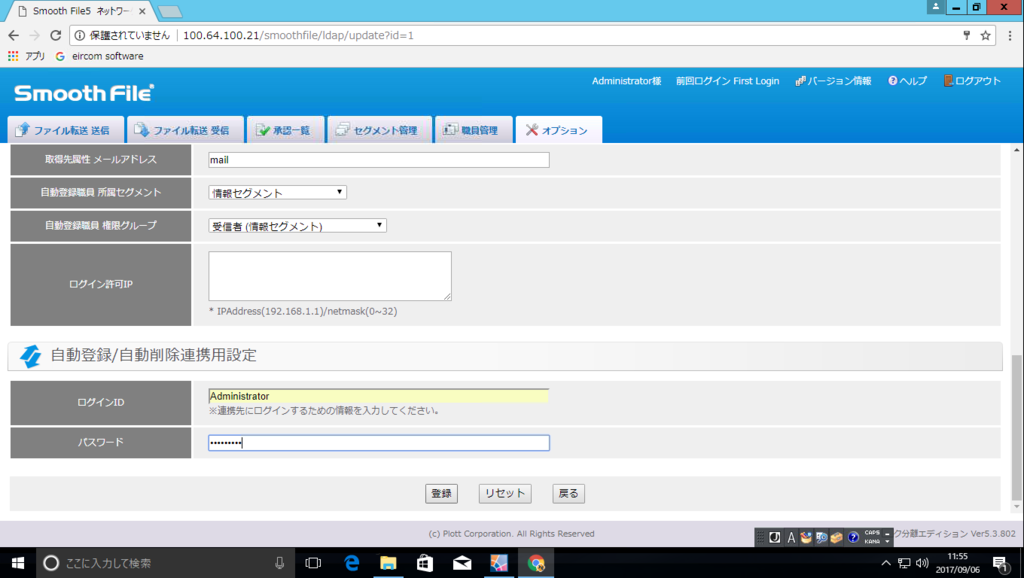
Task: Click the browser address bar URL
Action: (298, 35)
